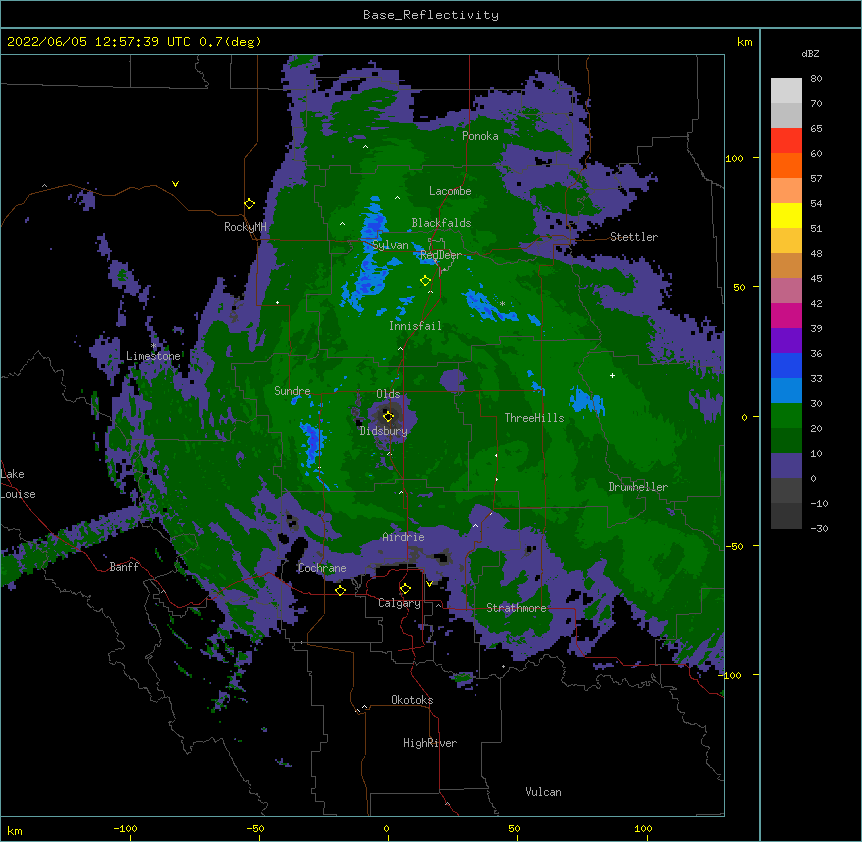Click the Innisfail label

point(415,326)
